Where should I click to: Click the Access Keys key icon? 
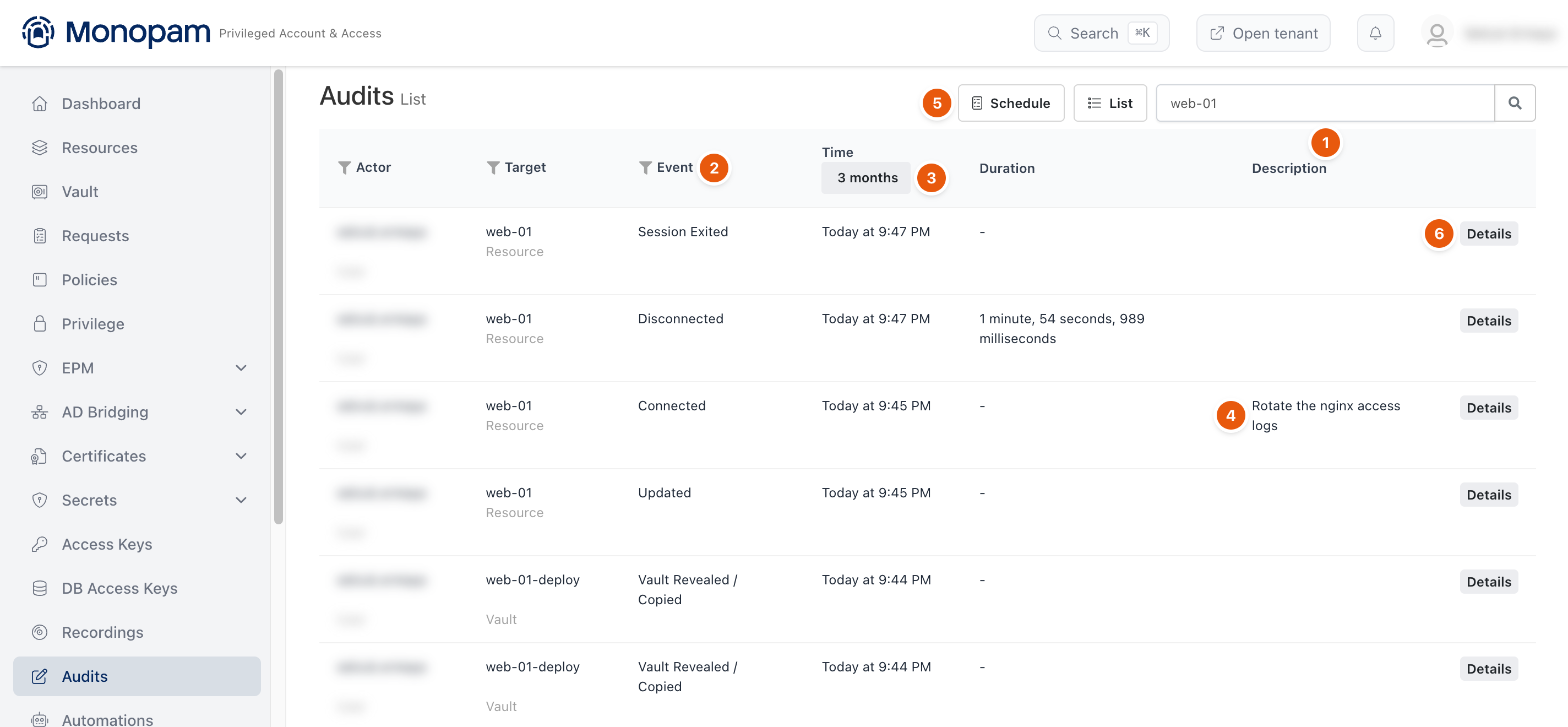click(x=40, y=544)
